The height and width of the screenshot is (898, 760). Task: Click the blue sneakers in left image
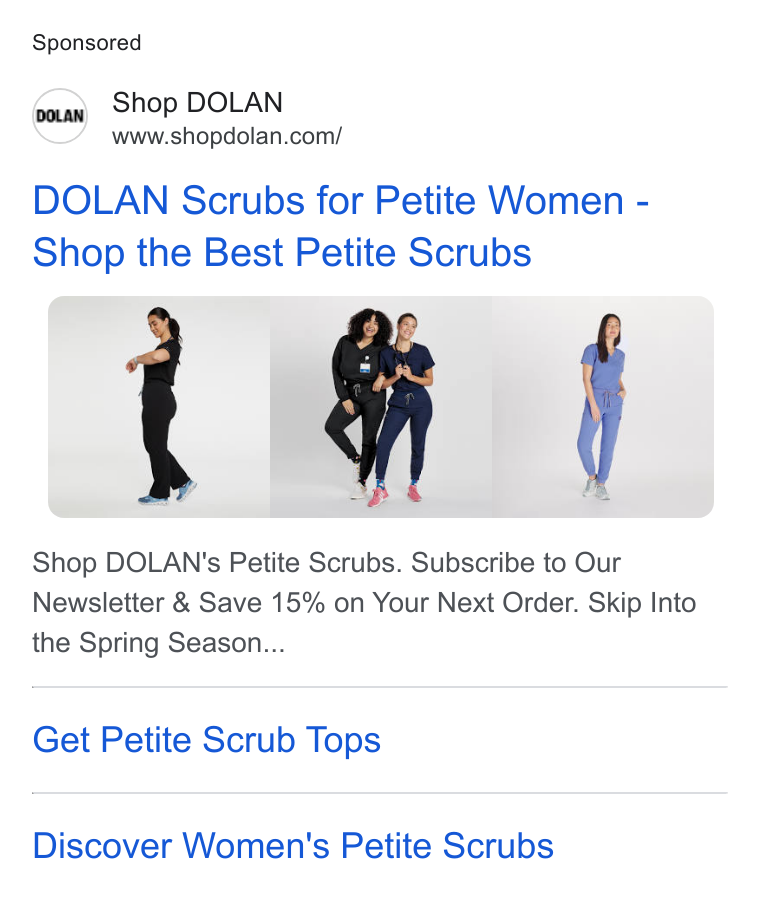pyautogui.click(x=168, y=494)
